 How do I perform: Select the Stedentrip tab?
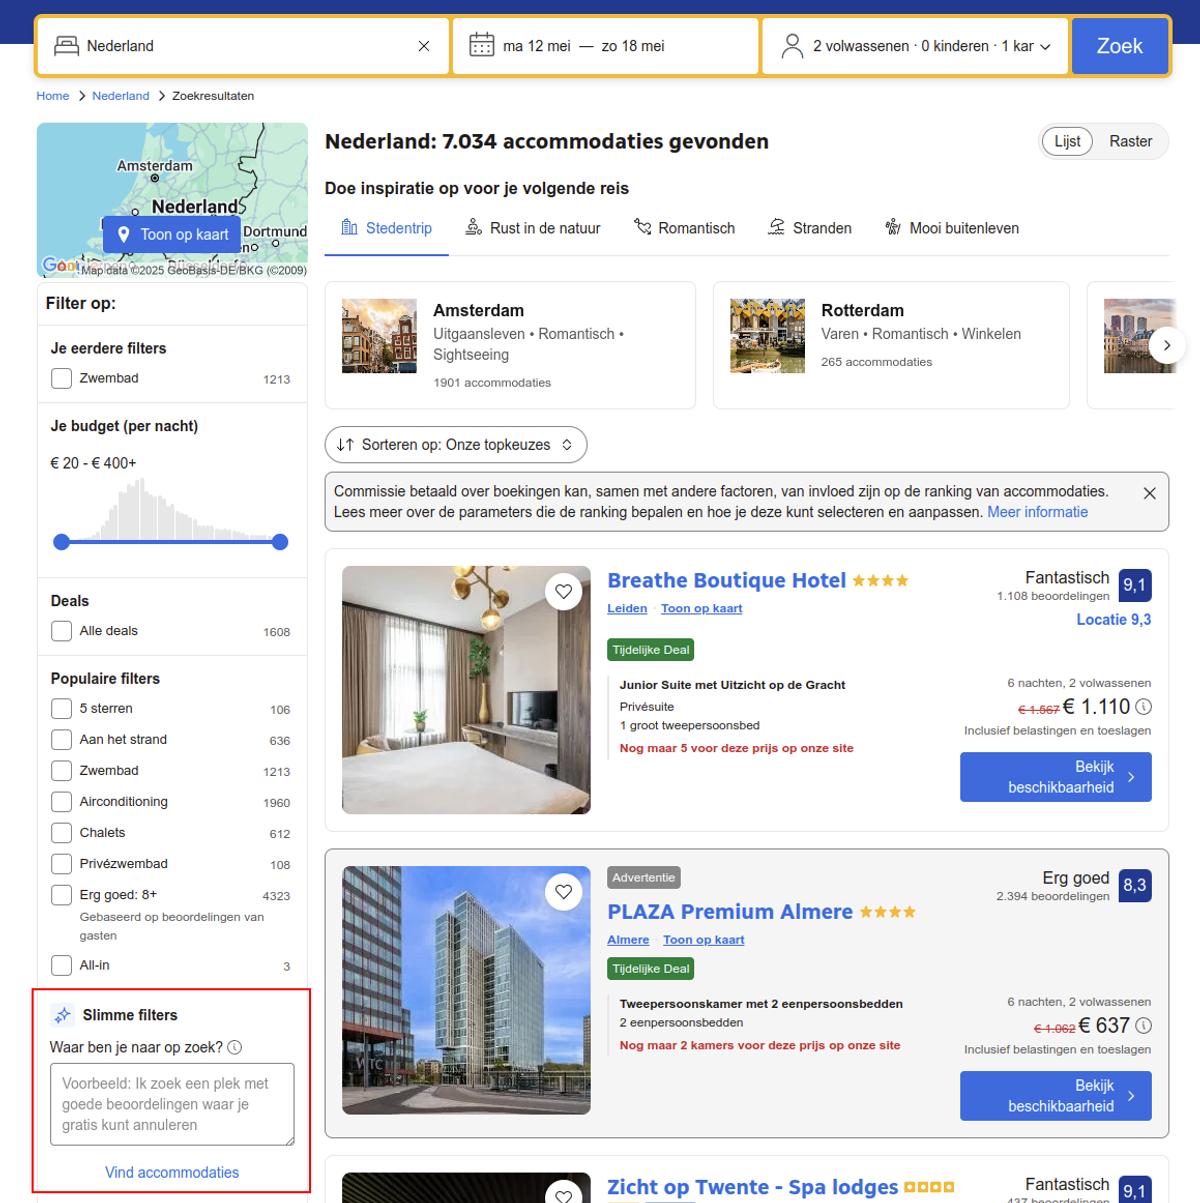pyautogui.click(x=386, y=228)
